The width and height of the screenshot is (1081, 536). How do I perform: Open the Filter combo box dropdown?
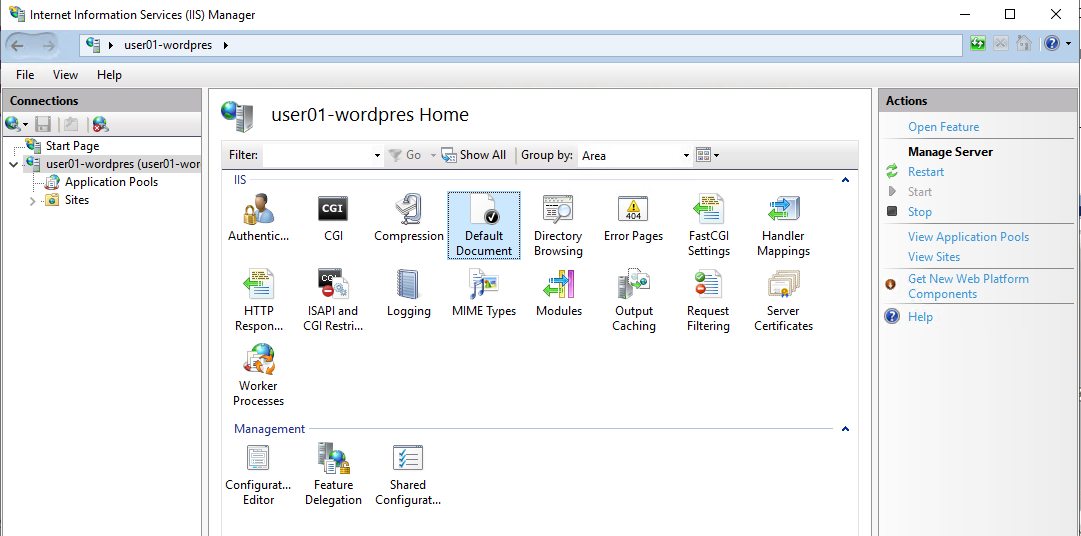[377, 156]
